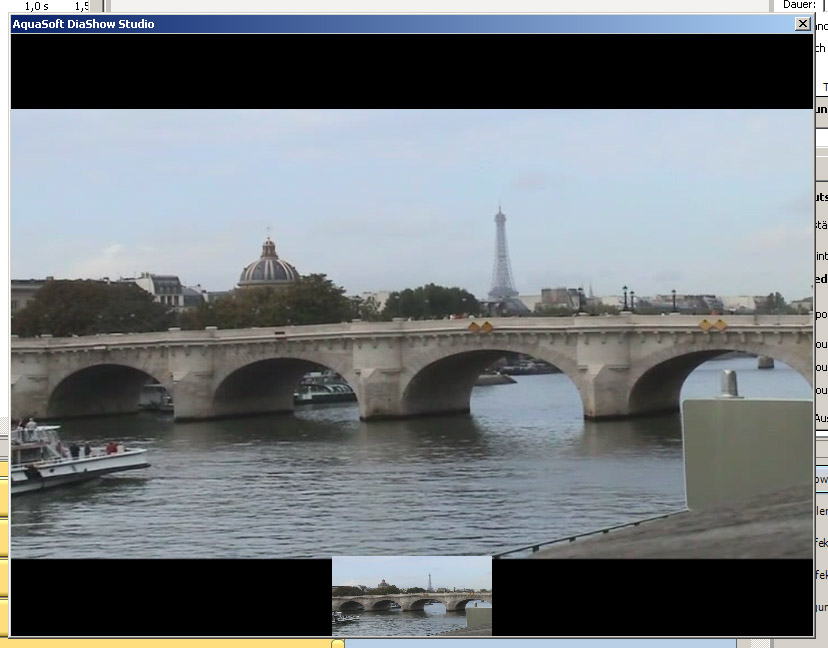828x648 pixels.
Task: Close the AquaSoft DiaShow Studio preview window
Action: [x=802, y=24]
